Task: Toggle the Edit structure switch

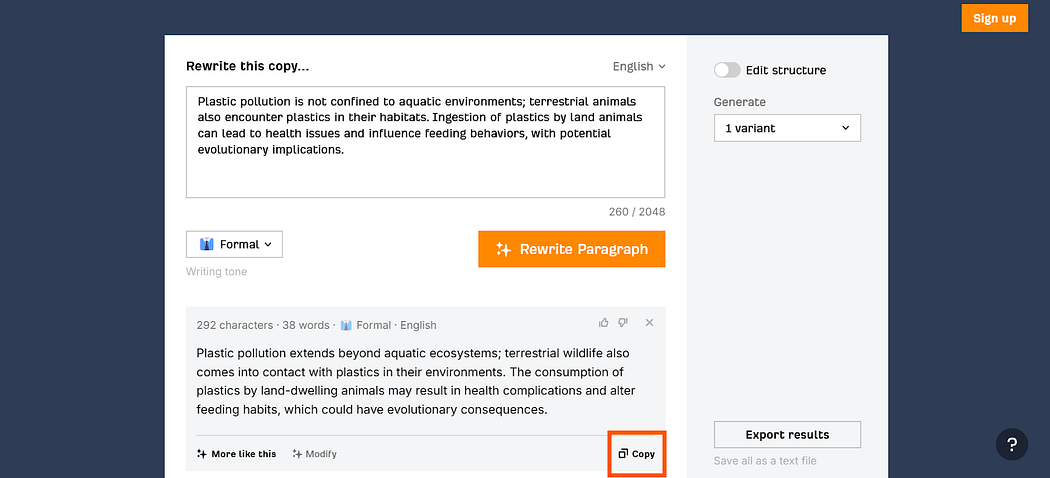Action: click(727, 70)
